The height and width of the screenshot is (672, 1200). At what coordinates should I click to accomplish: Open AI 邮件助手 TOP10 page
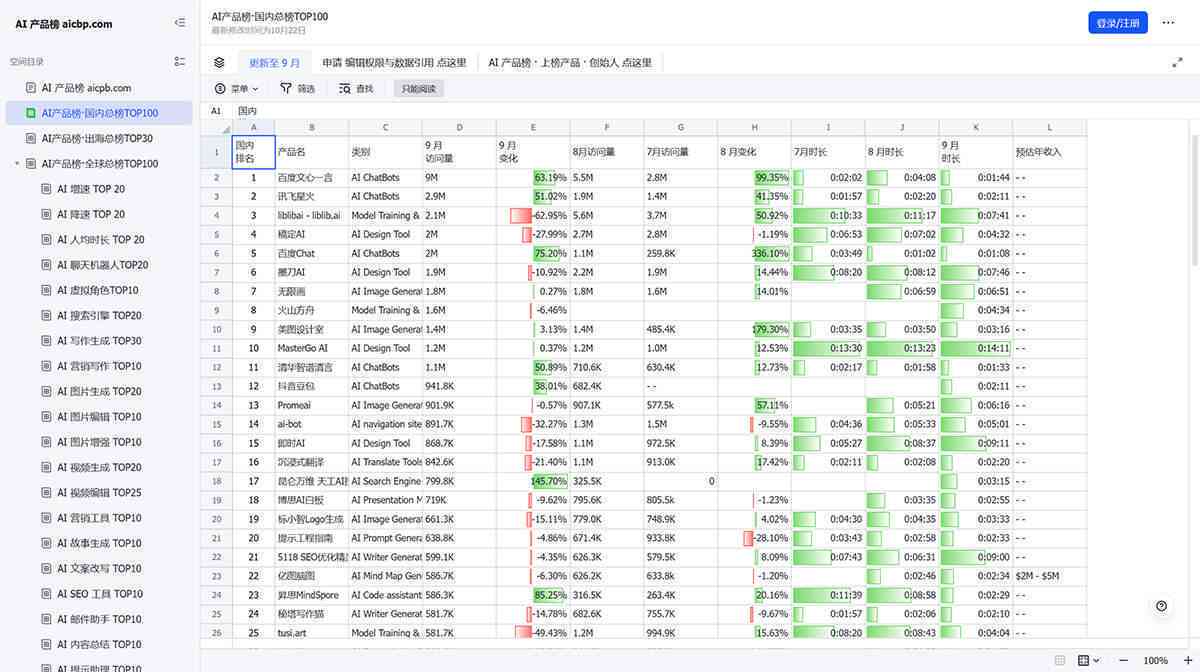pyautogui.click(x=99, y=619)
